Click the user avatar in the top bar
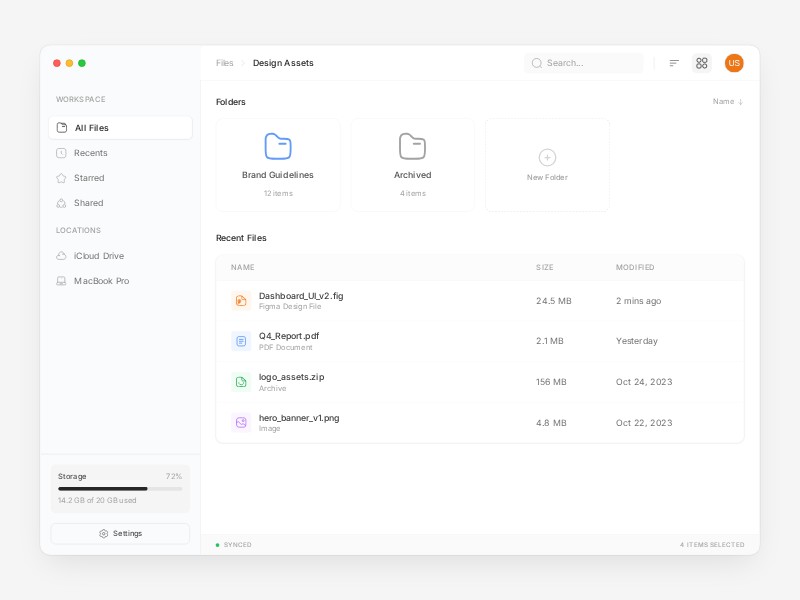The width and height of the screenshot is (800, 600). (x=734, y=63)
